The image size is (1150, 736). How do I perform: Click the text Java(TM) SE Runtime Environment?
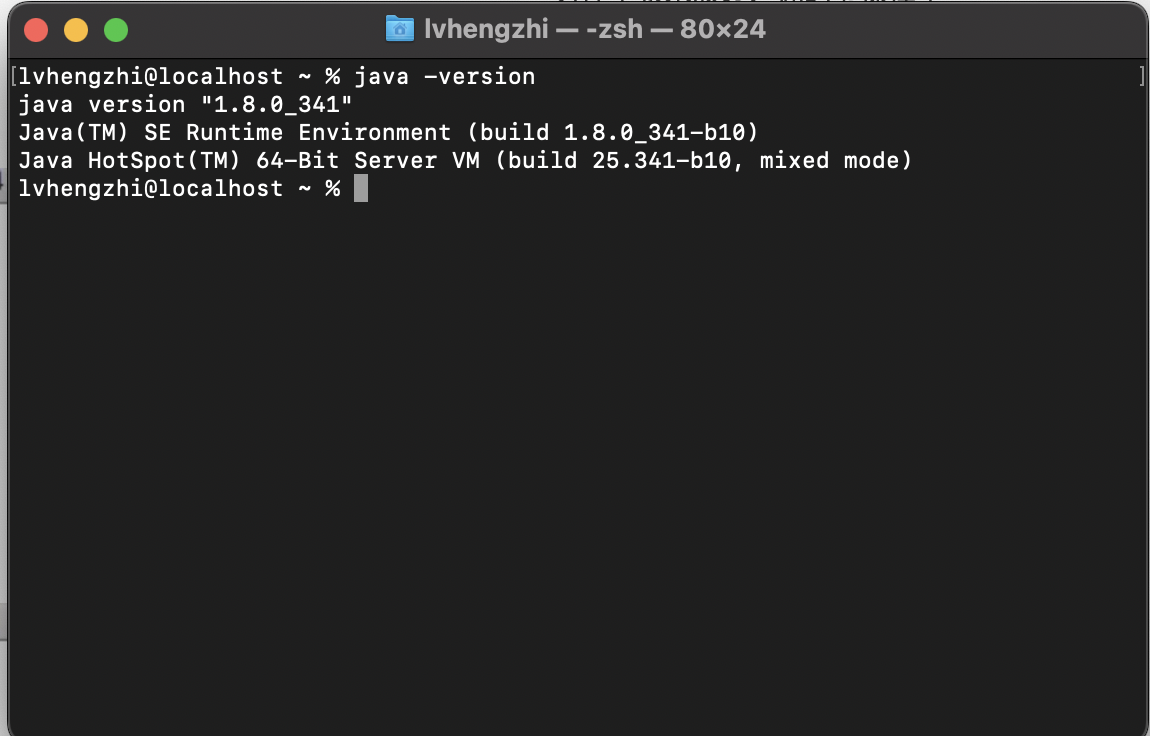click(235, 133)
